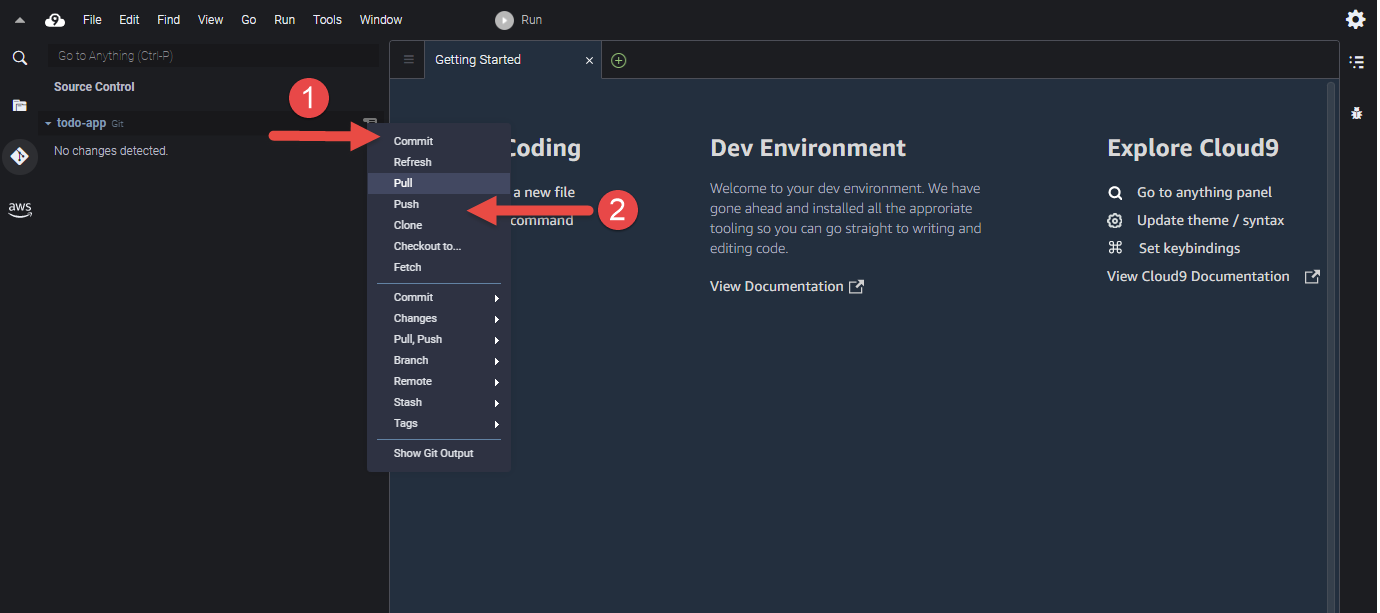Select Push in the context menu
Image resolution: width=1380 pixels, height=613 pixels.
[439, 205]
